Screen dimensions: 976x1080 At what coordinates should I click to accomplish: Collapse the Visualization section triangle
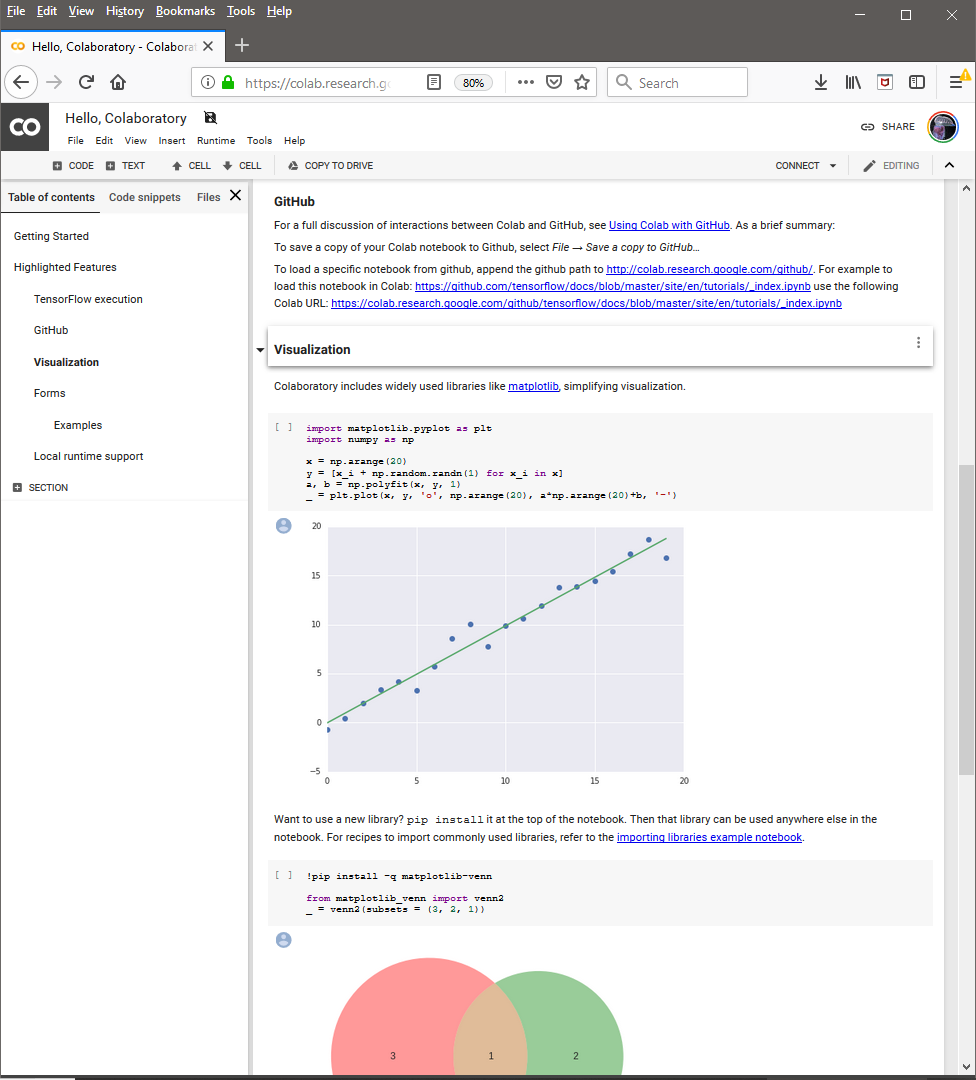pos(260,350)
